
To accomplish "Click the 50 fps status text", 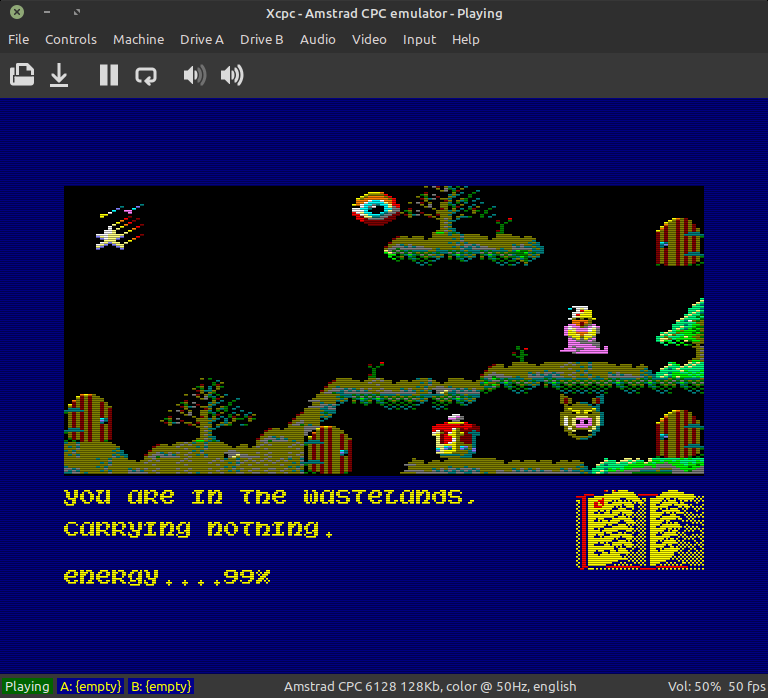I will tap(747, 686).
